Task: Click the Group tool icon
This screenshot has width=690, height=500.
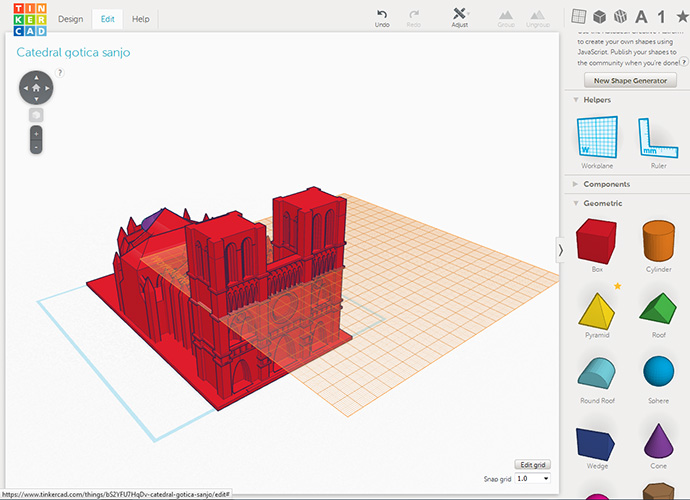Action: tap(506, 19)
